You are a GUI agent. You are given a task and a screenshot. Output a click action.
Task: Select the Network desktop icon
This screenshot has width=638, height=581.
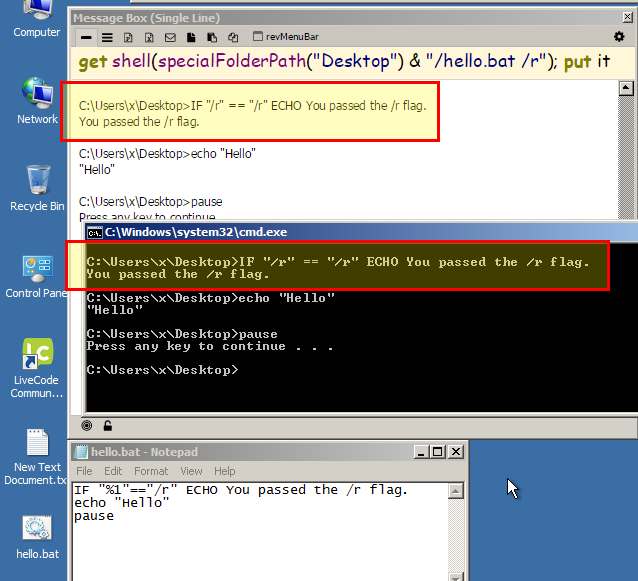click(37, 101)
